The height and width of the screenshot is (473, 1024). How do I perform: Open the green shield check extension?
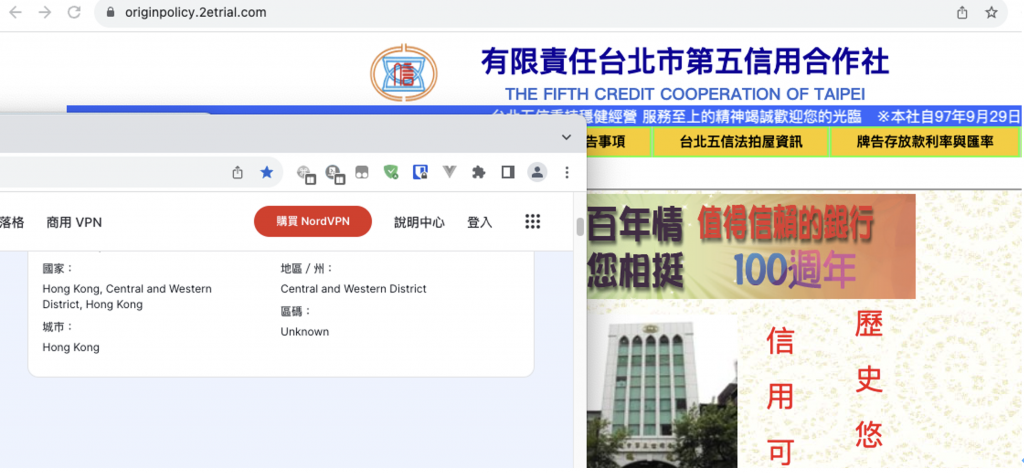(x=391, y=172)
